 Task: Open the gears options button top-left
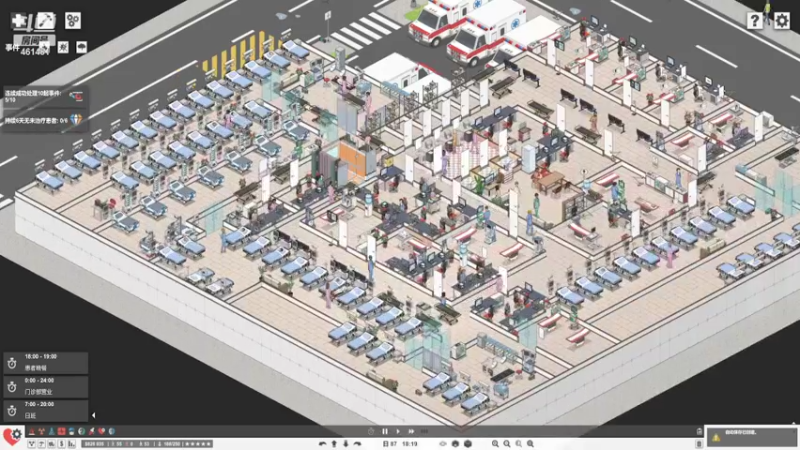(73, 20)
